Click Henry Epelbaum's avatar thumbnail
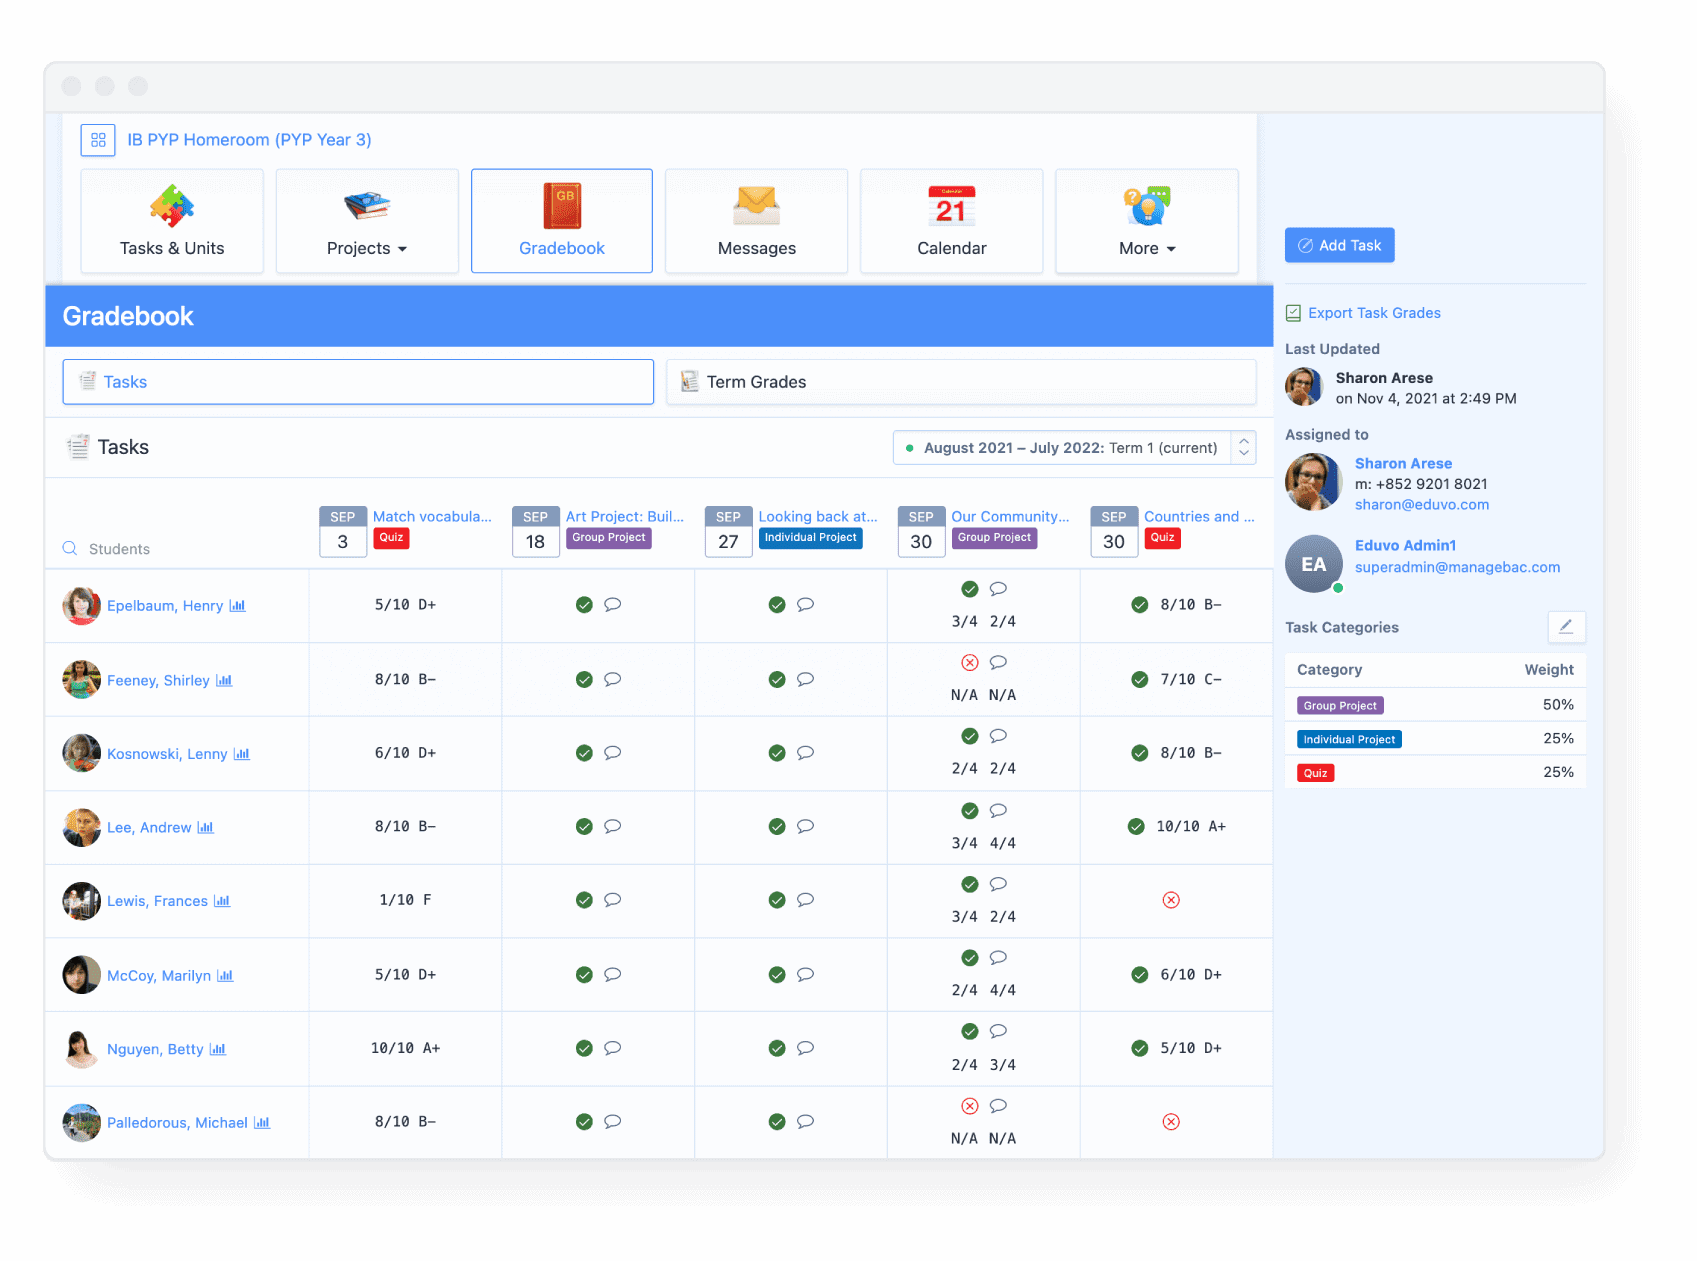1697x1261 pixels. click(x=81, y=605)
